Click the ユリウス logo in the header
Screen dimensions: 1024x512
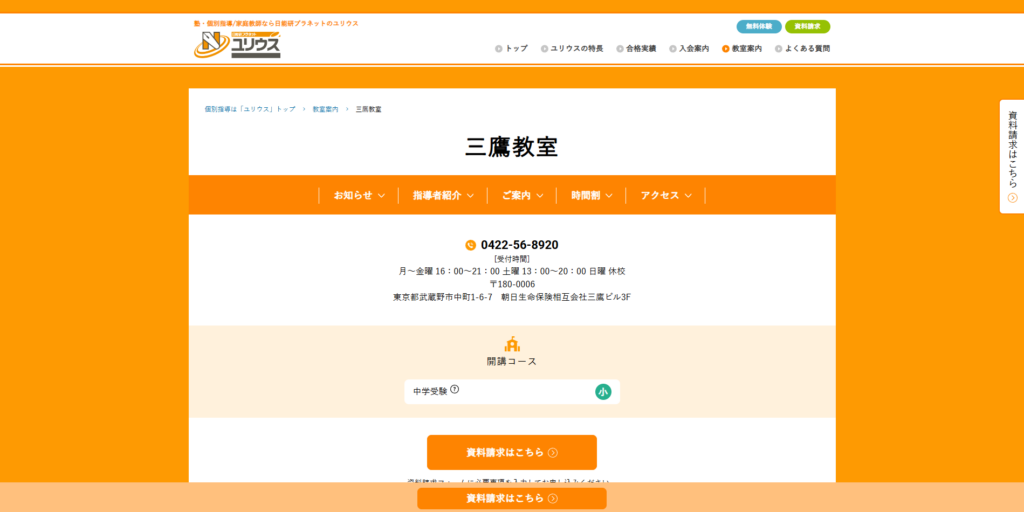click(237, 44)
